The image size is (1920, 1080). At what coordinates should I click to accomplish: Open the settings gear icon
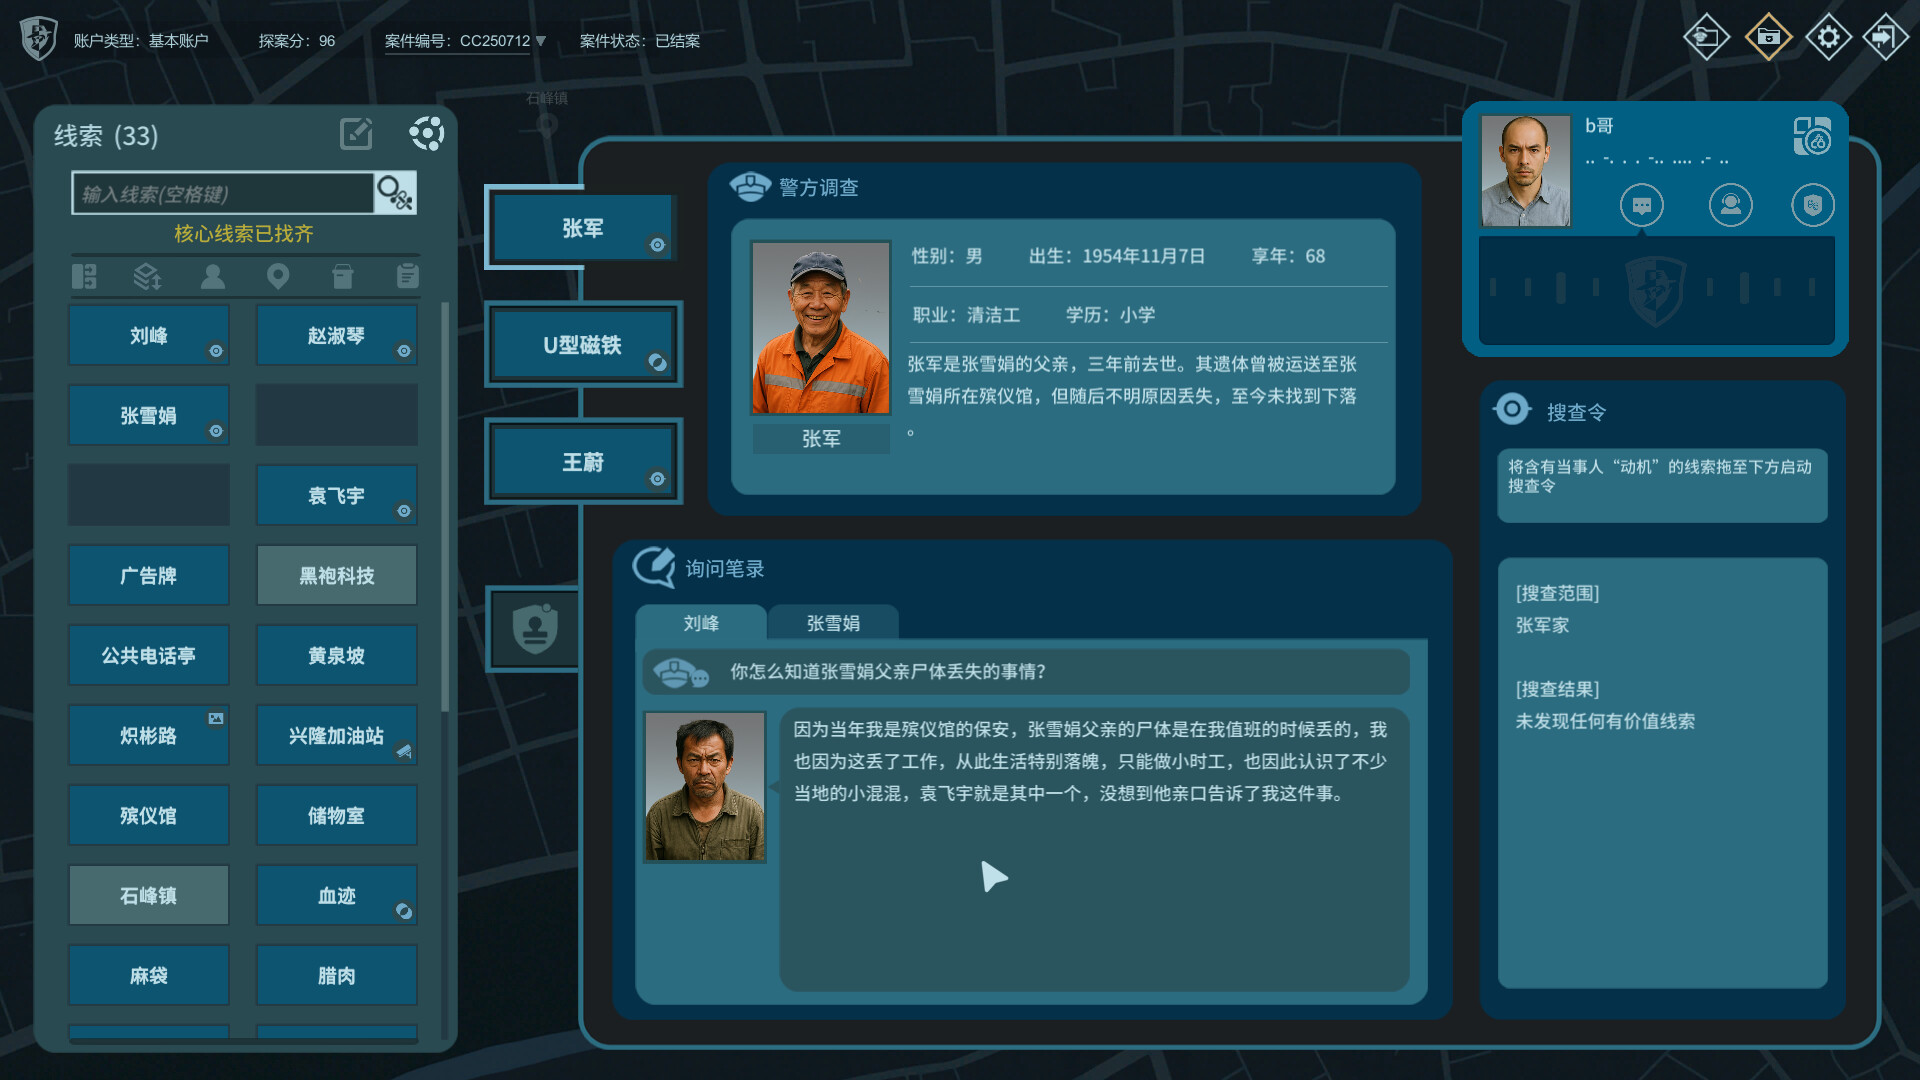(1829, 37)
